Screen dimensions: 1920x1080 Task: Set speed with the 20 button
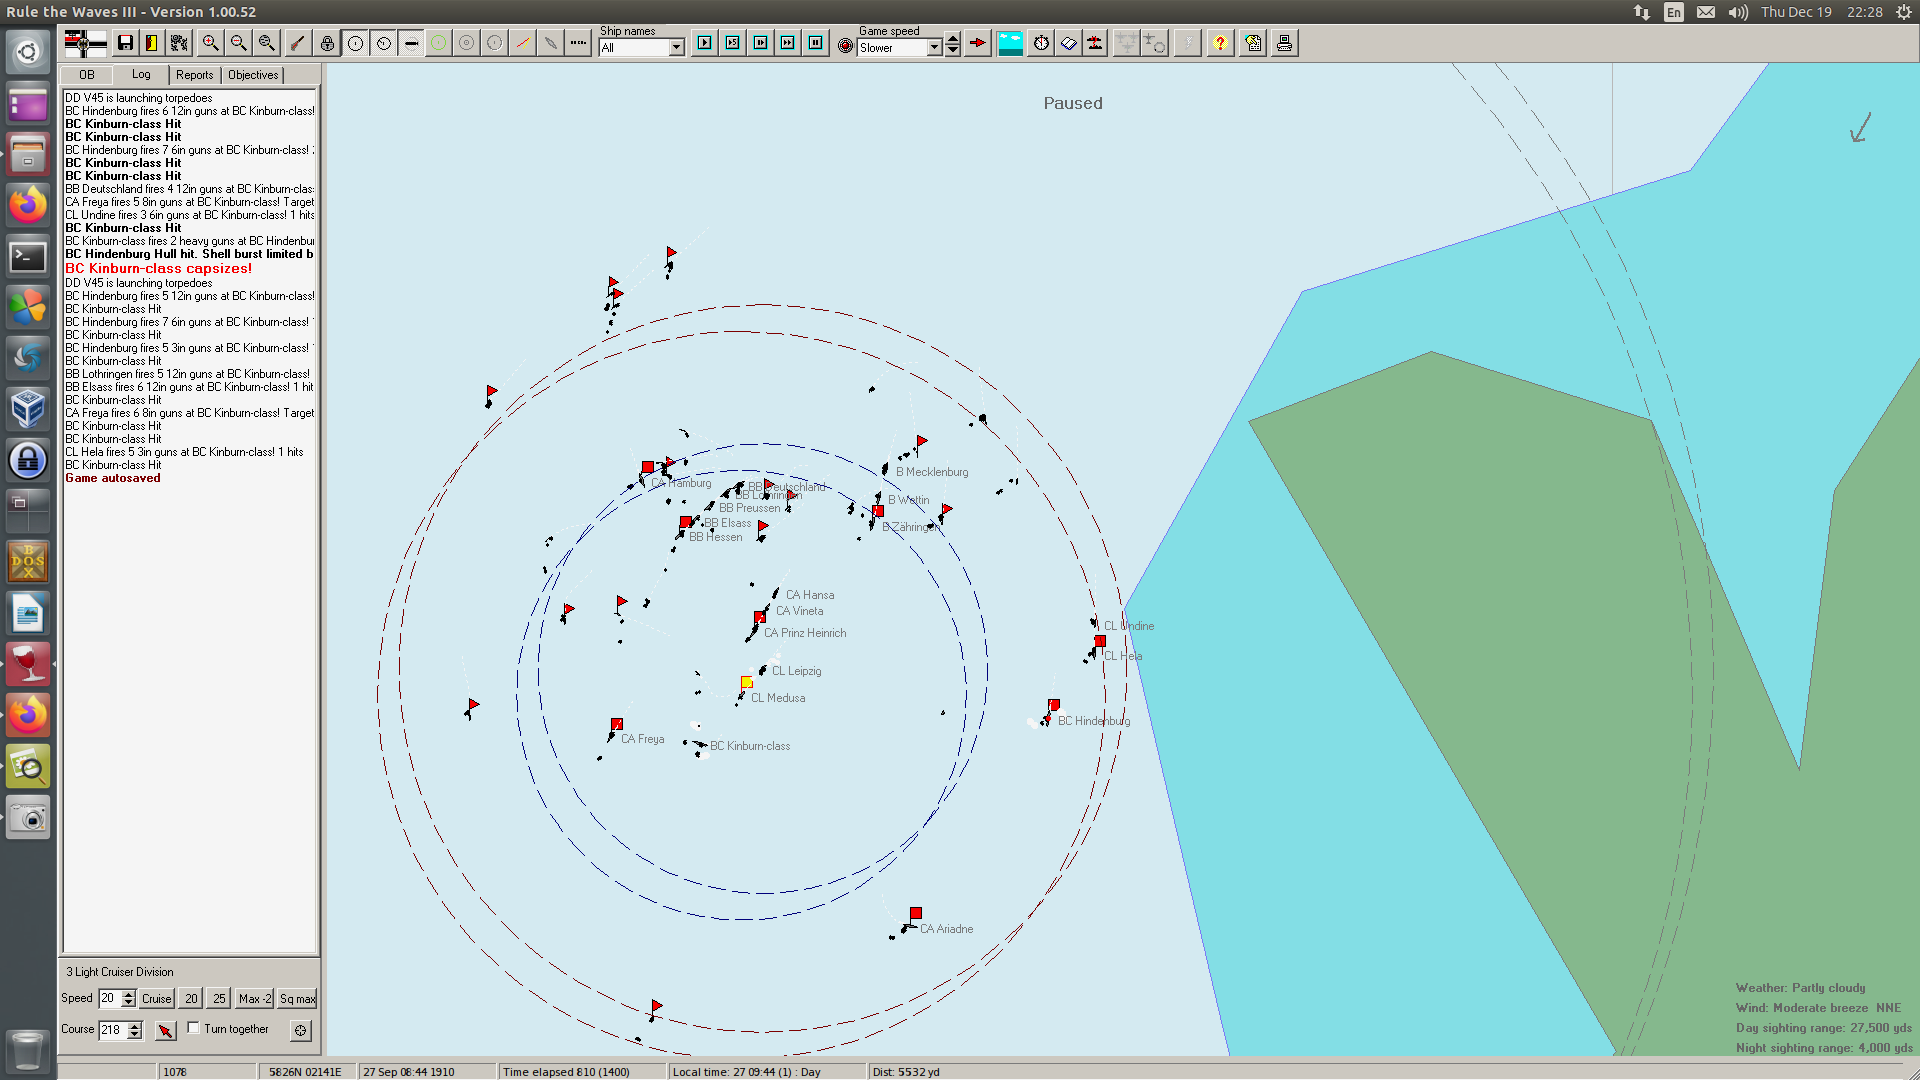click(191, 998)
